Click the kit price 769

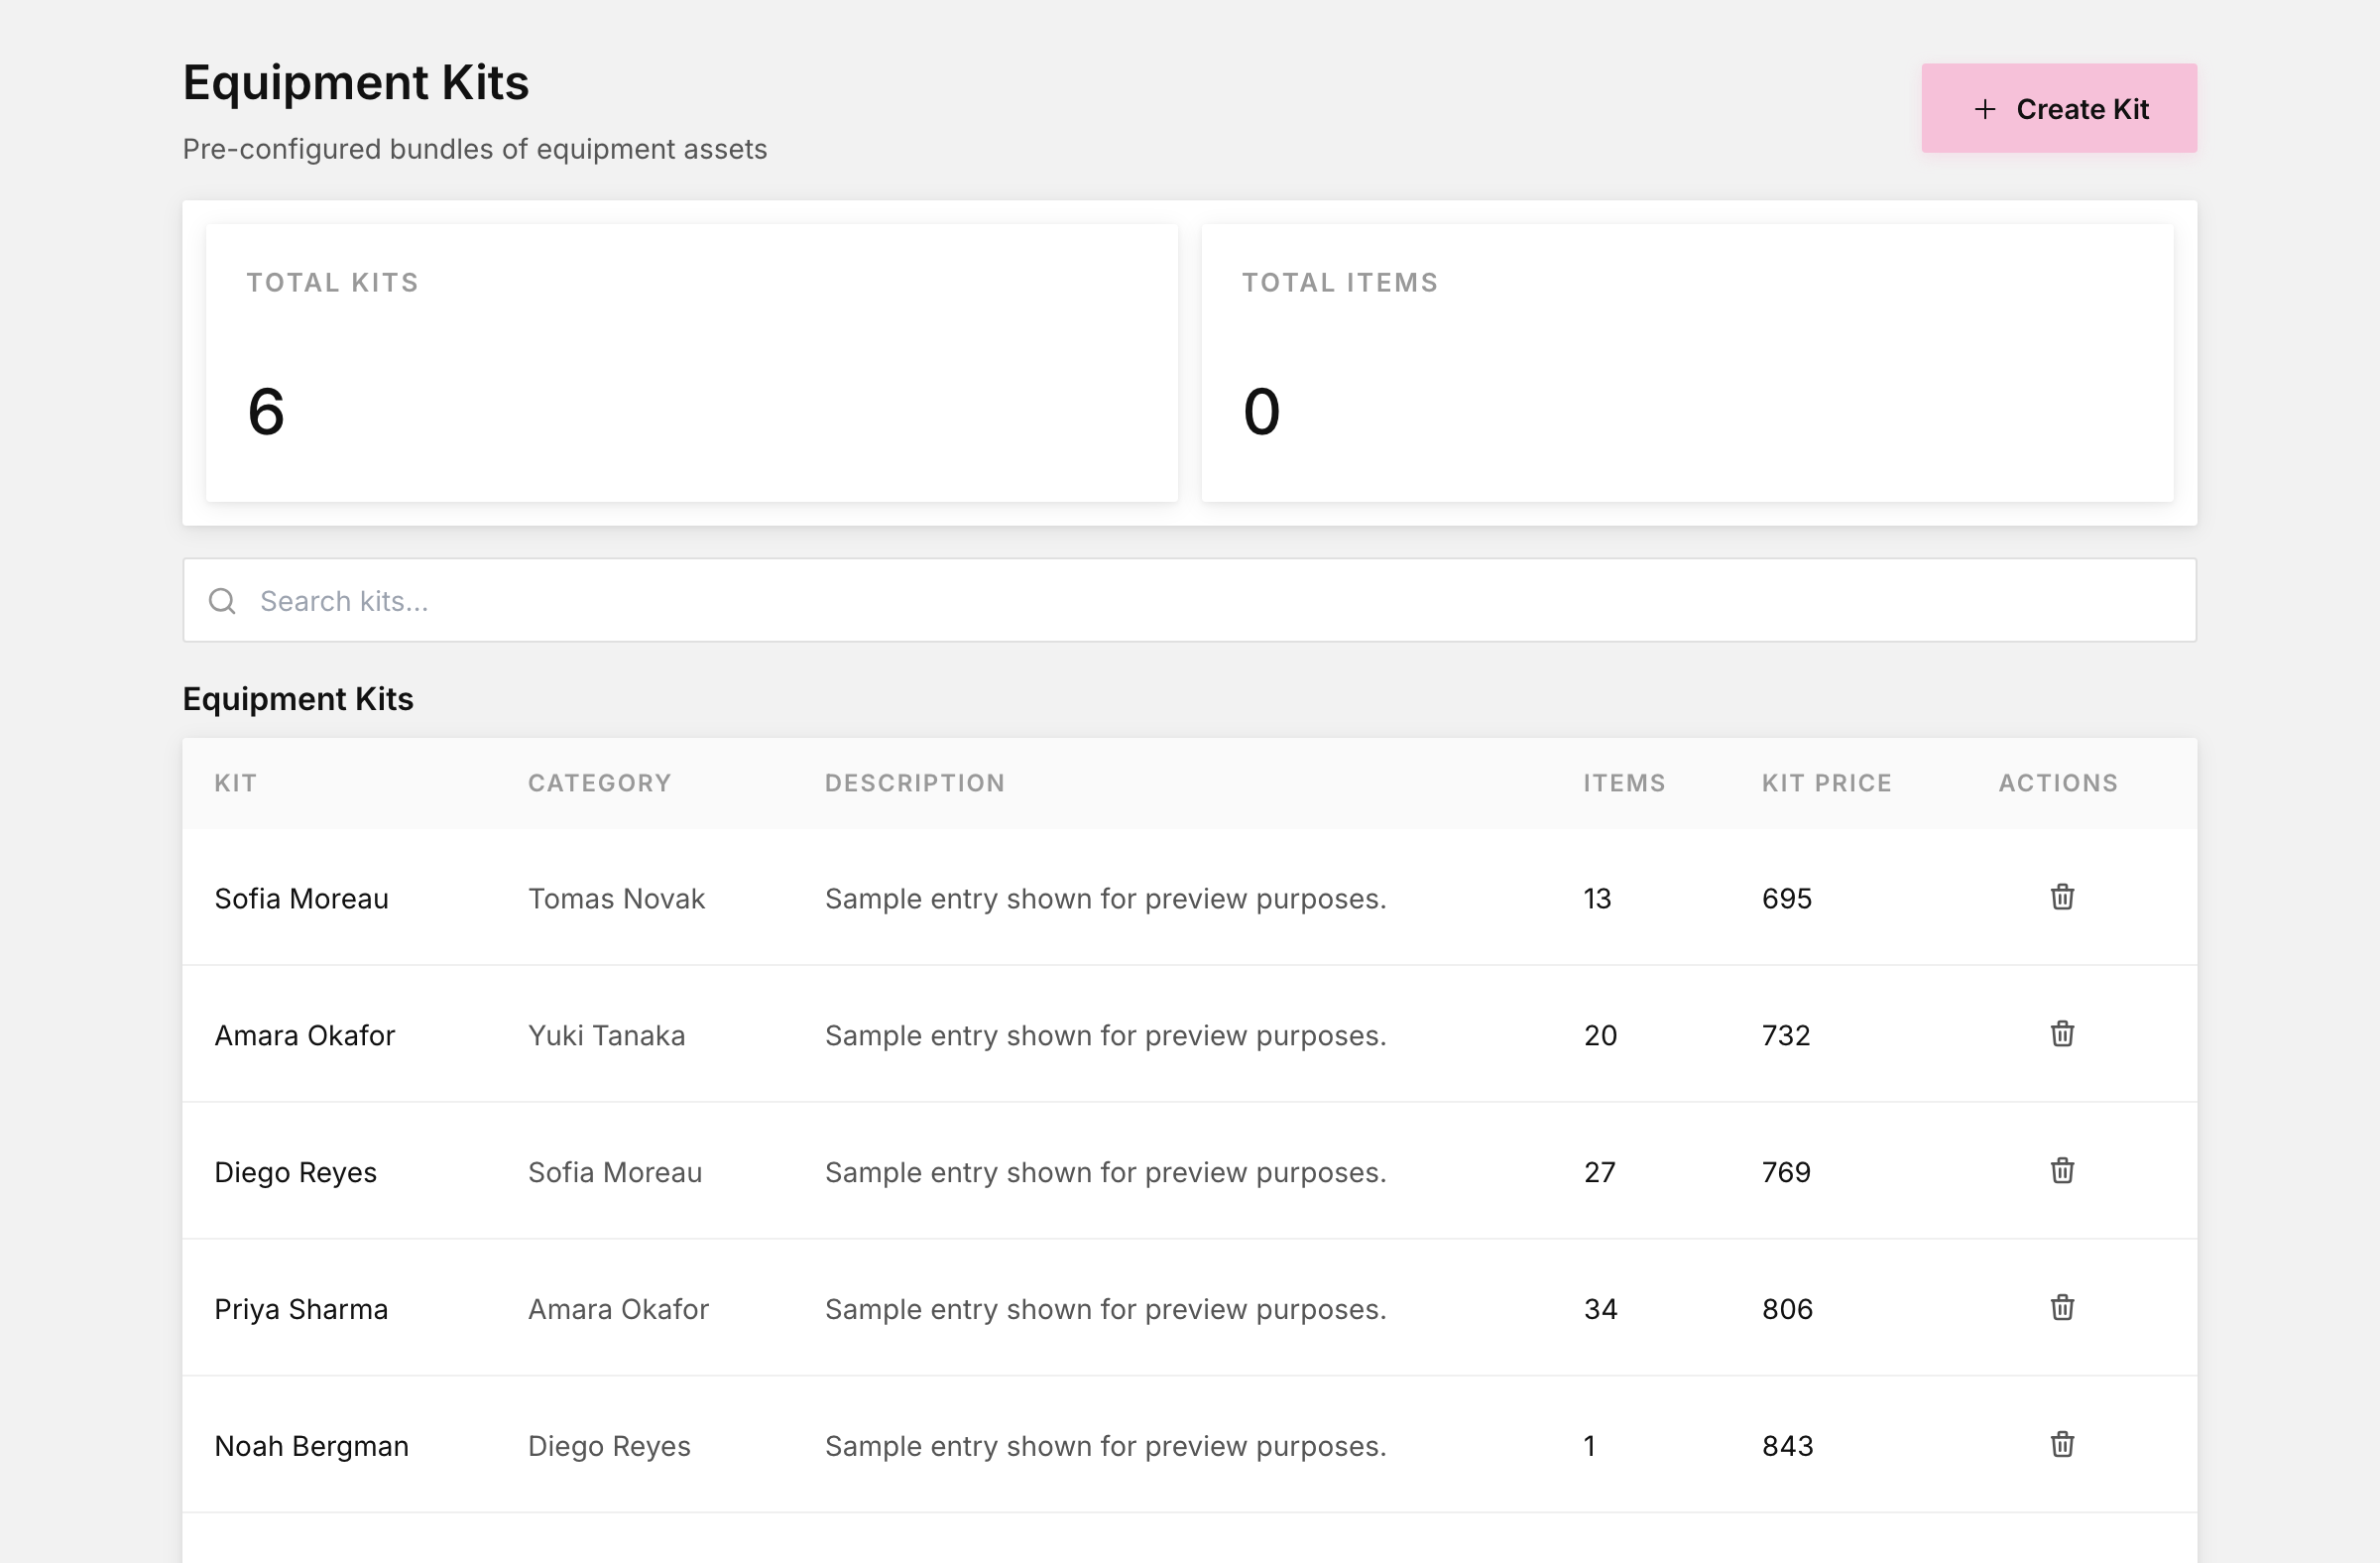click(x=1786, y=1172)
